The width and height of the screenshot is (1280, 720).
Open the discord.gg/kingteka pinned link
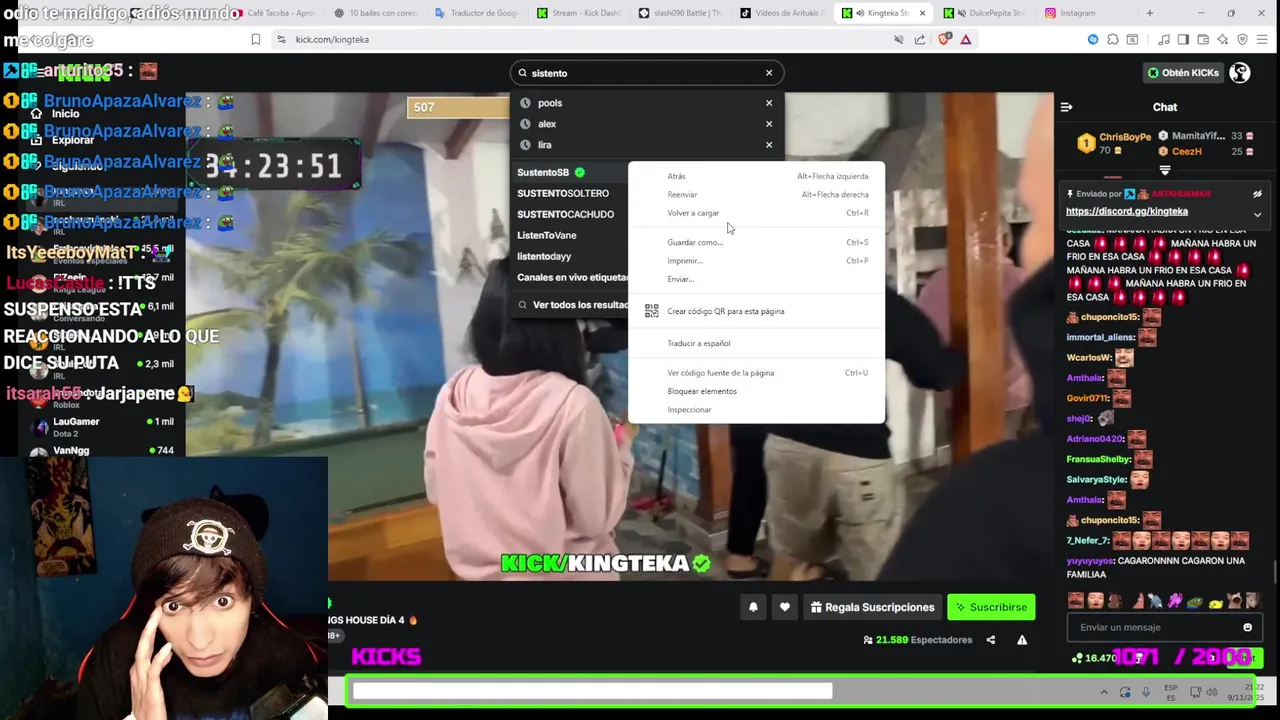point(1127,211)
